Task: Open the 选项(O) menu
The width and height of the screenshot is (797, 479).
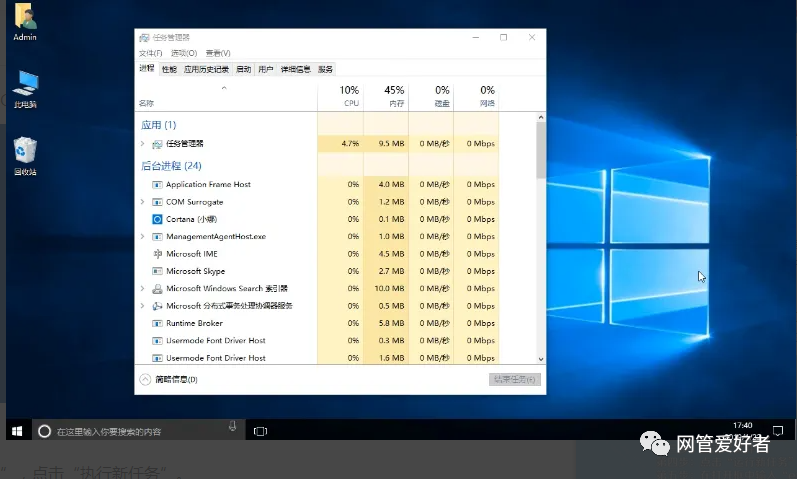Action: pos(184,53)
